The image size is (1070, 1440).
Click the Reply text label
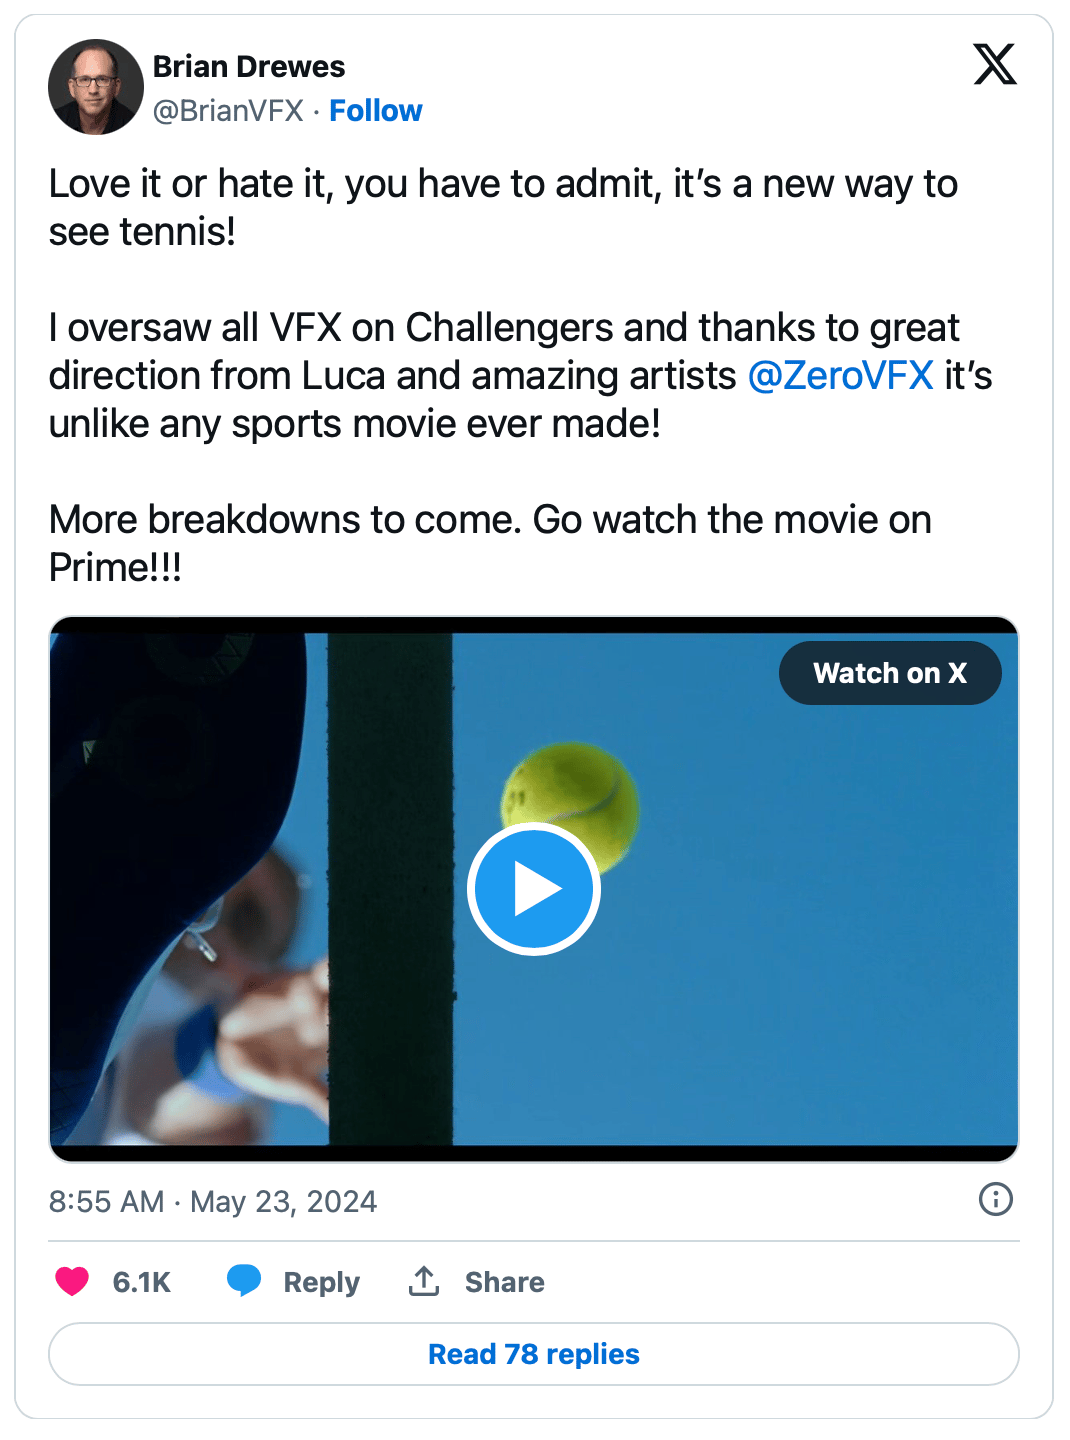click(321, 1282)
